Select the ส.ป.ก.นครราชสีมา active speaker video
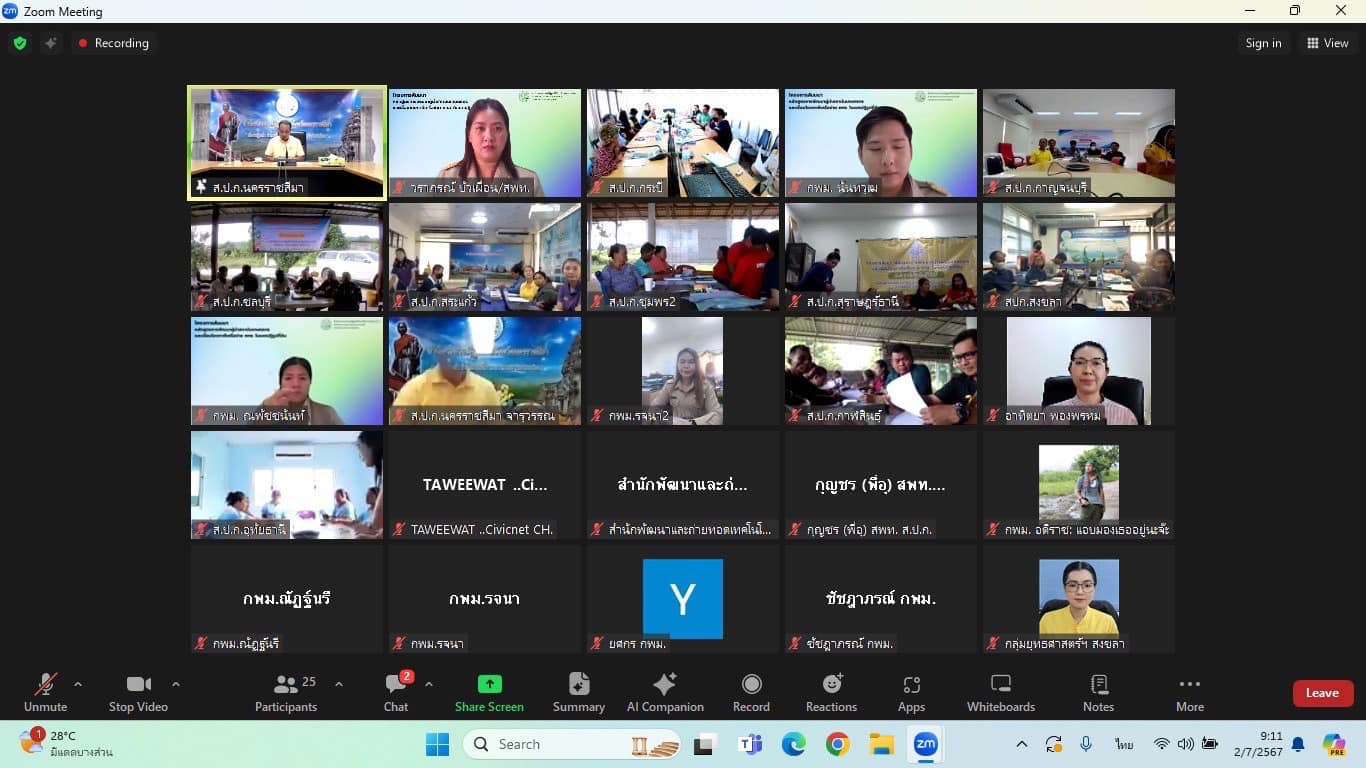Viewport: 1366px width, 768px height. pyautogui.click(x=287, y=143)
